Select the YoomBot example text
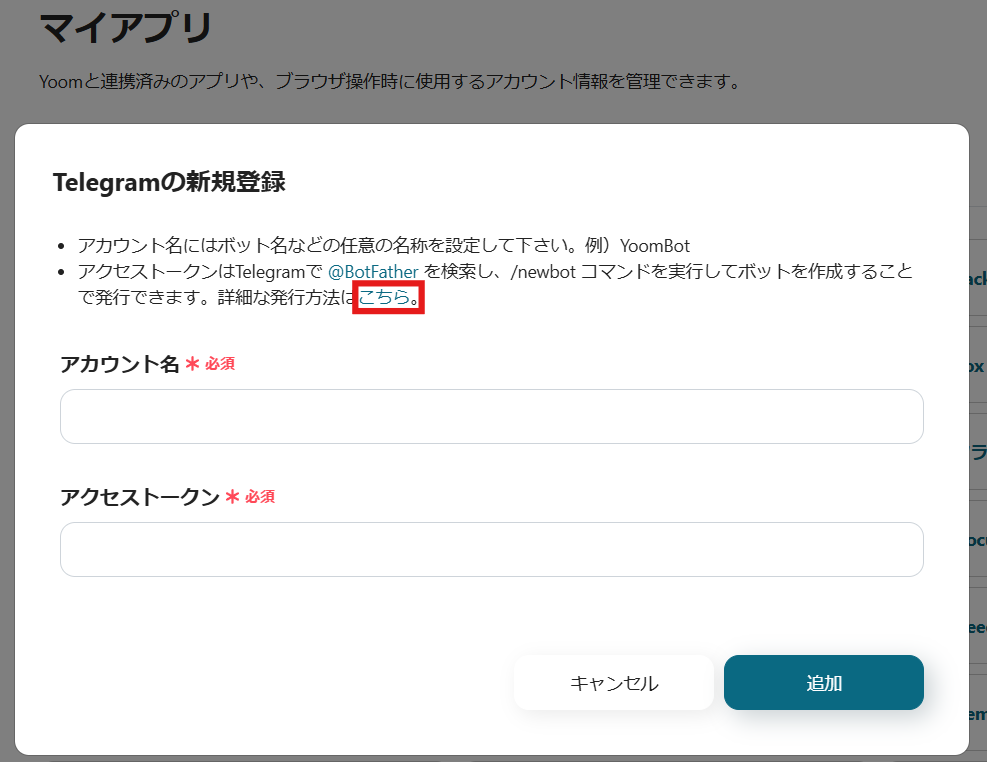The image size is (987, 762). pyautogui.click(x=655, y=245)
